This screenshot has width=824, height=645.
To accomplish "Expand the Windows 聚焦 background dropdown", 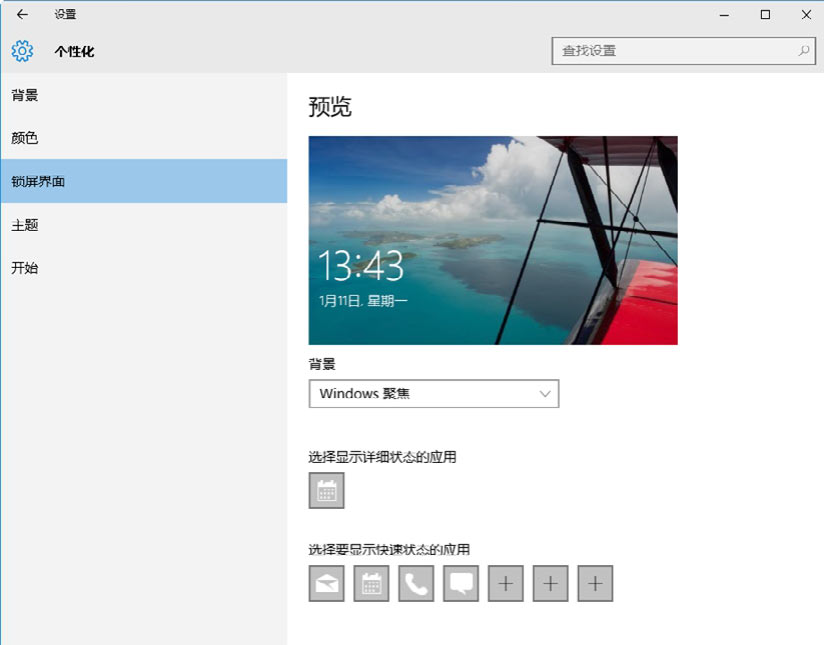I will click(x=433, y=394).
